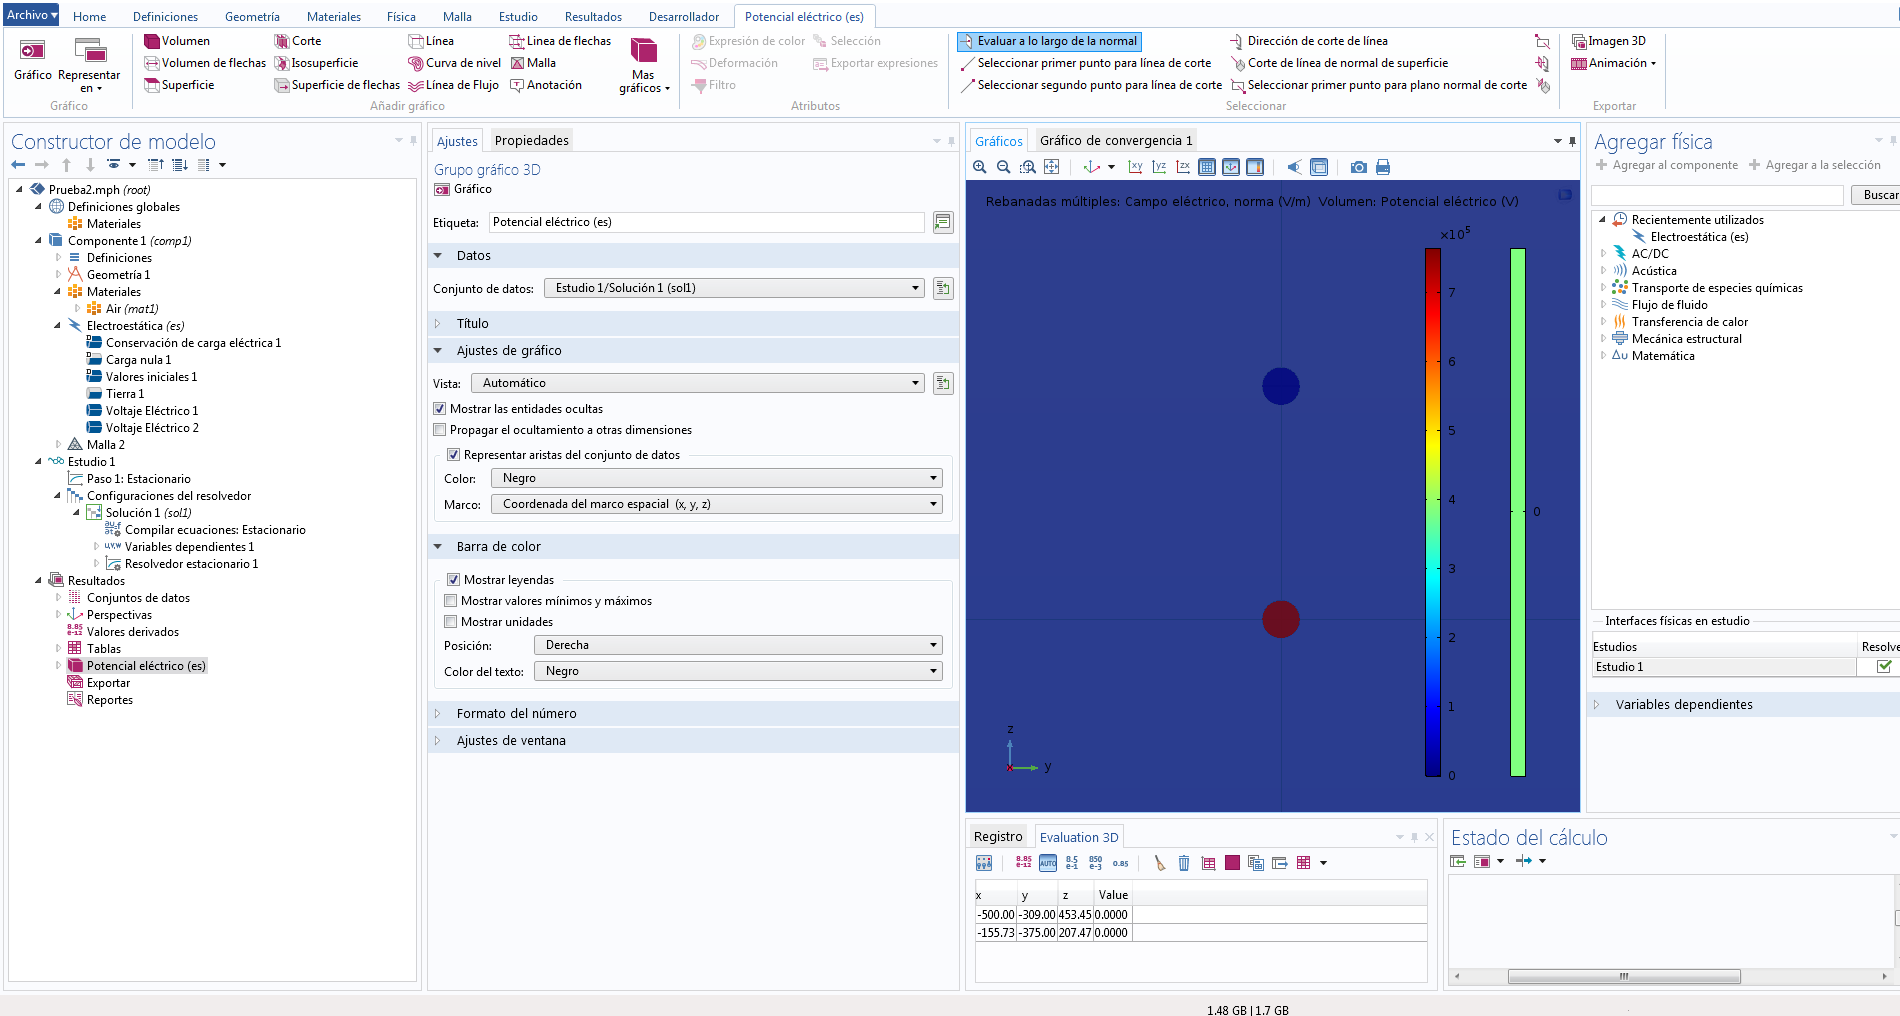Switch graphics to the xy view

[1135, 167]
